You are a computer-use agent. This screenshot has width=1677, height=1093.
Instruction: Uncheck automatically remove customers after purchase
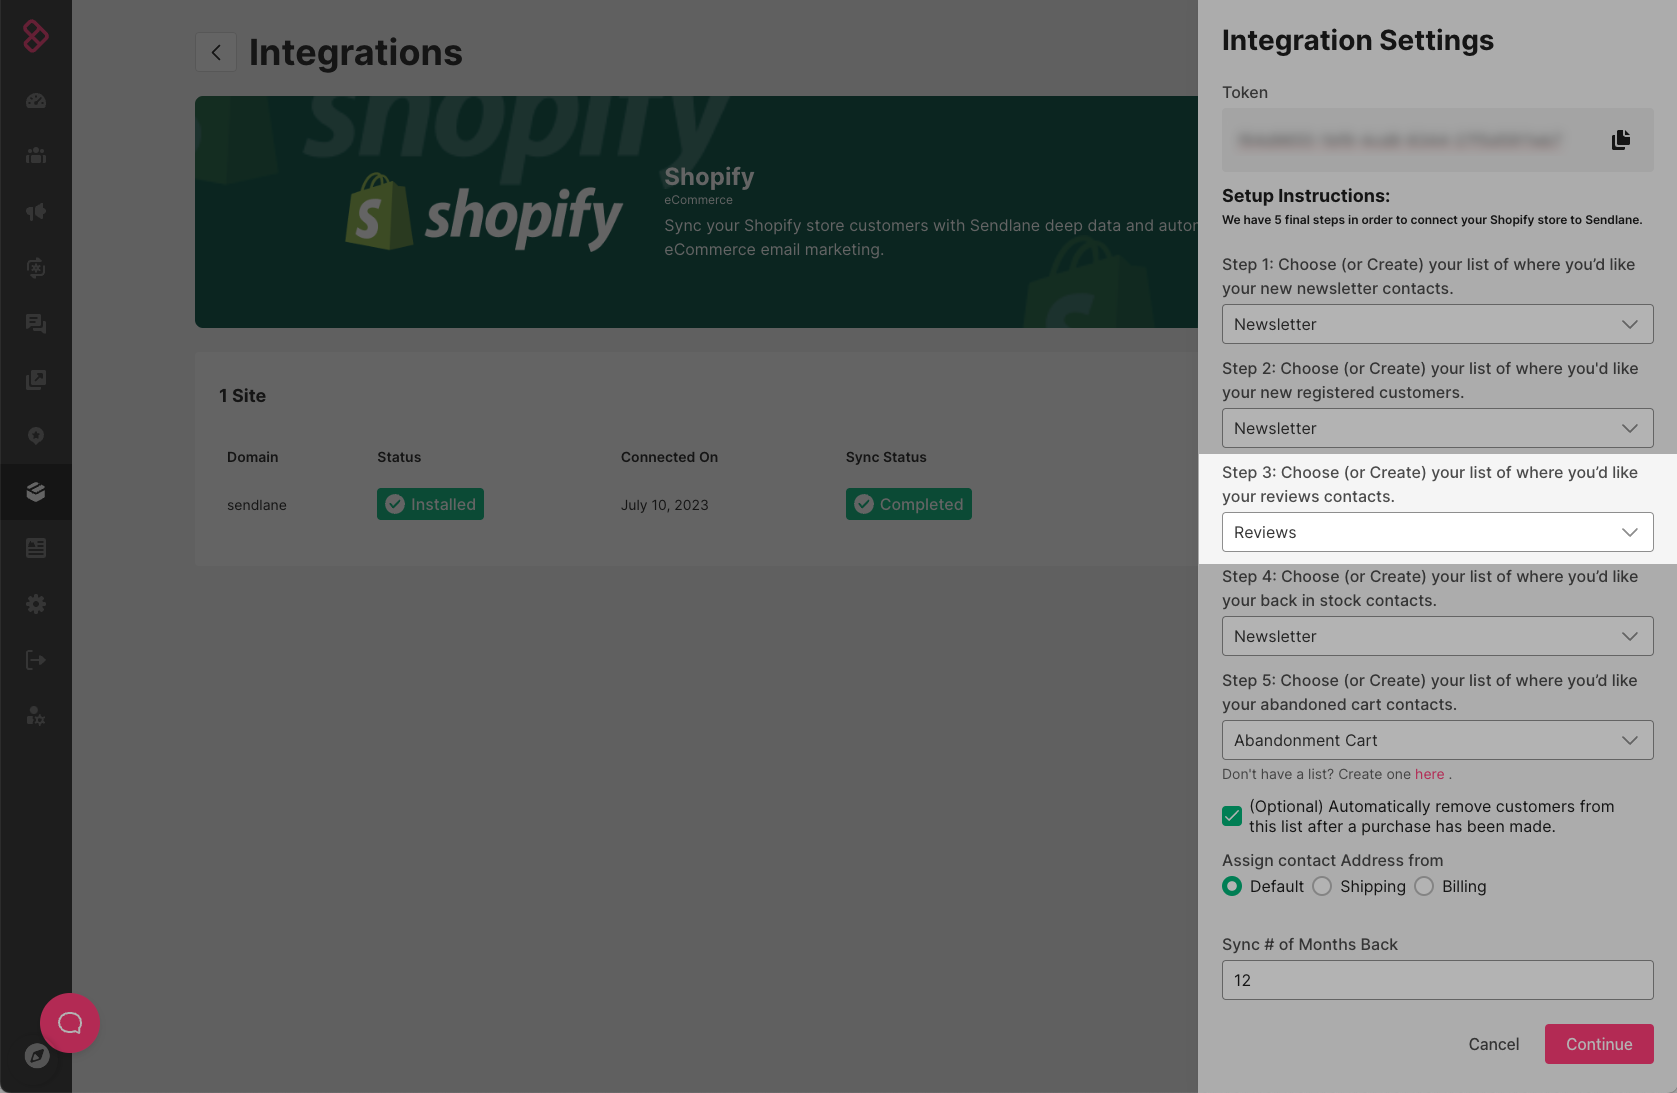point(1232,816)
